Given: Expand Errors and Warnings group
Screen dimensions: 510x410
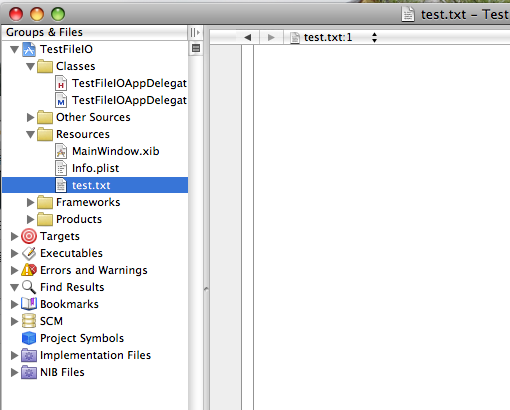Looking at the screenshot, I should (14, 270).
